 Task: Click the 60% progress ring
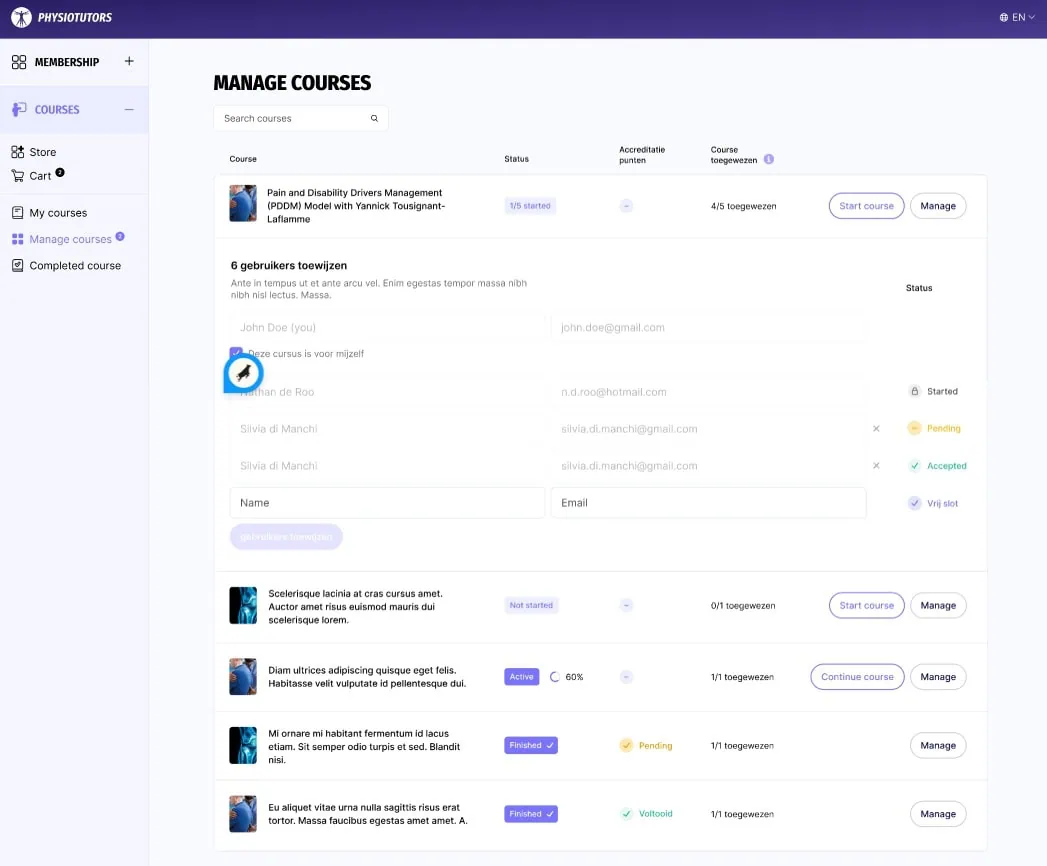pyautogui.click(x=554, y=676)
